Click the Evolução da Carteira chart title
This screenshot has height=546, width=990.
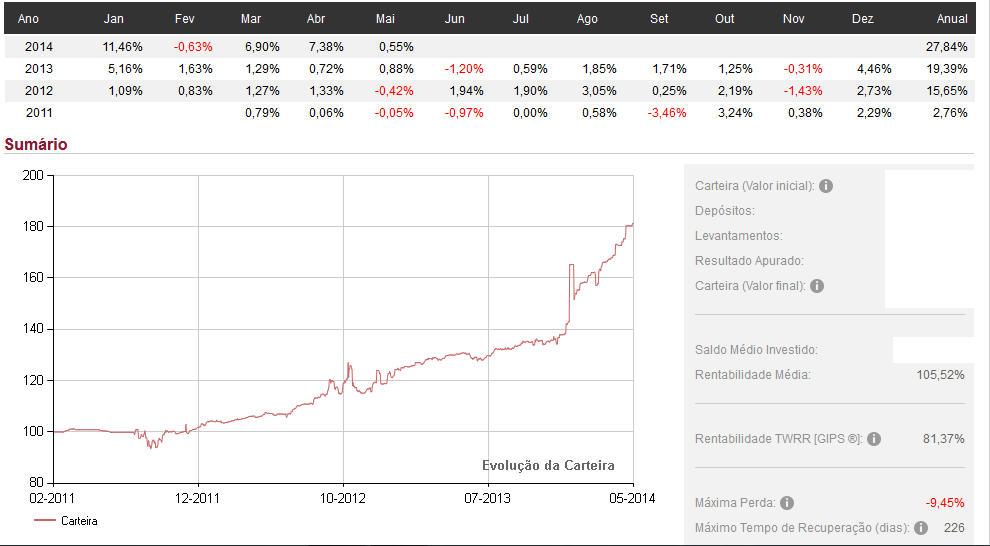tap(548, 465)
